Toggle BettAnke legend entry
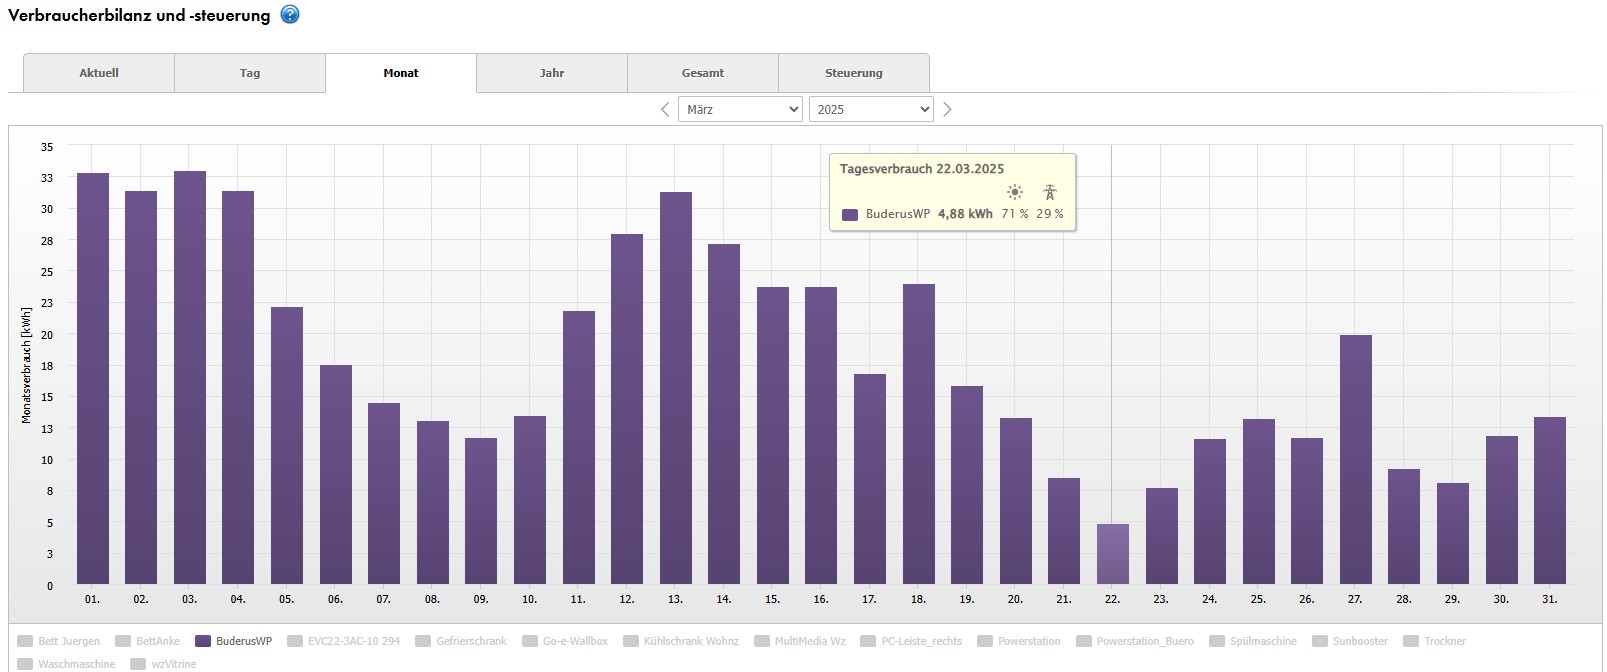1607x672 pixels. (x=148, y=641)
